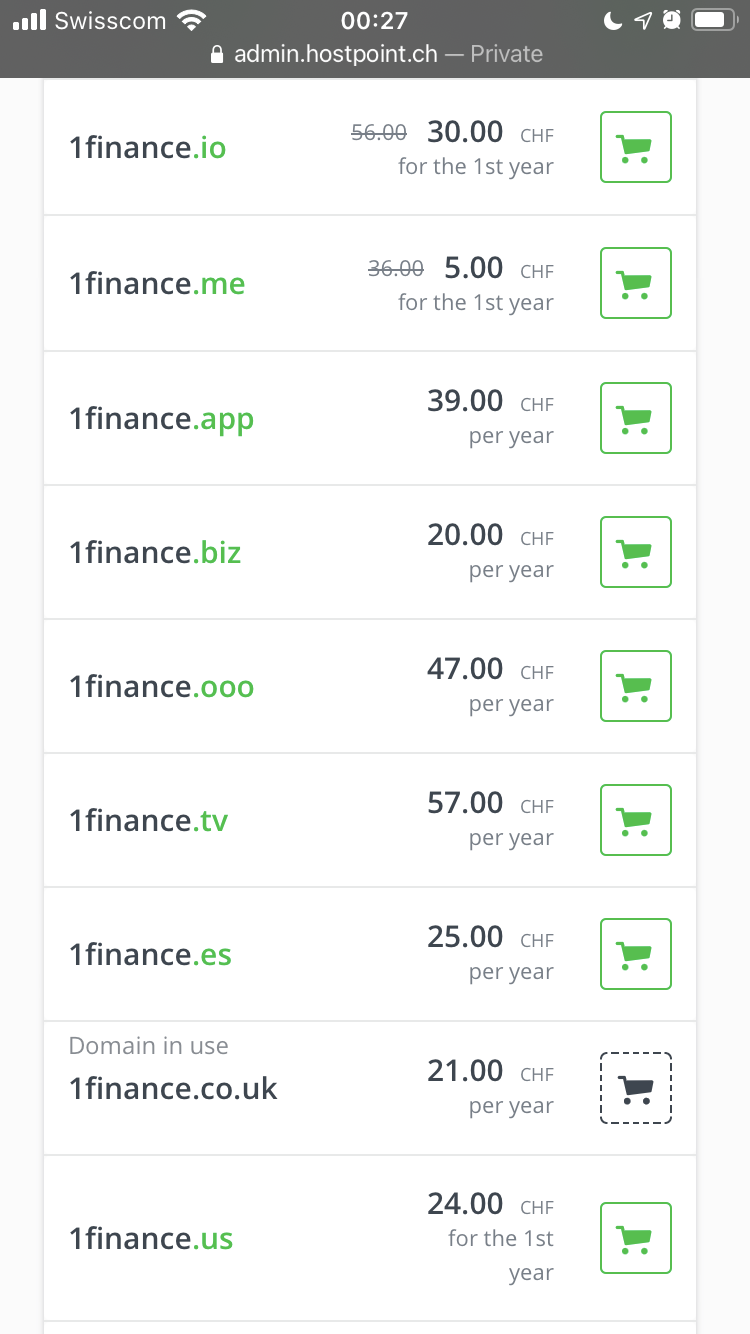This screenshot has width=750, height=1334.
Task: Tap the admin.hostpoint.ch address bar
Action: tap(375, 54)
